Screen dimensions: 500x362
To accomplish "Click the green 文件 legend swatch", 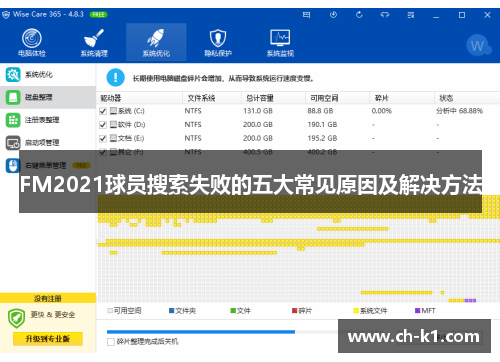I will pos(233,311).
